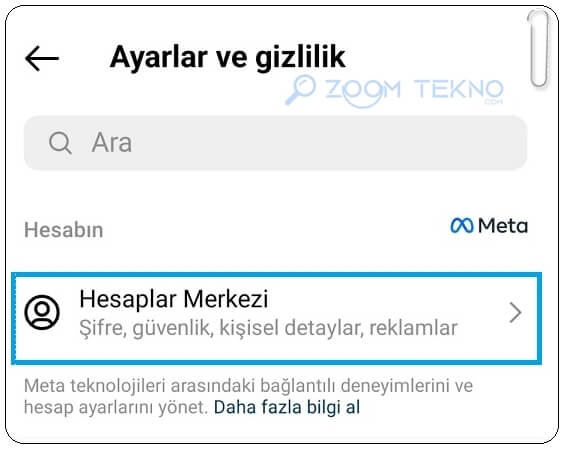Image resolution: width=564 pixels, height=449 pixels.
Task: Tap the Şifre, güvenlik, kişisel detaylar subtitle
Action: click(x=268, y=328)
